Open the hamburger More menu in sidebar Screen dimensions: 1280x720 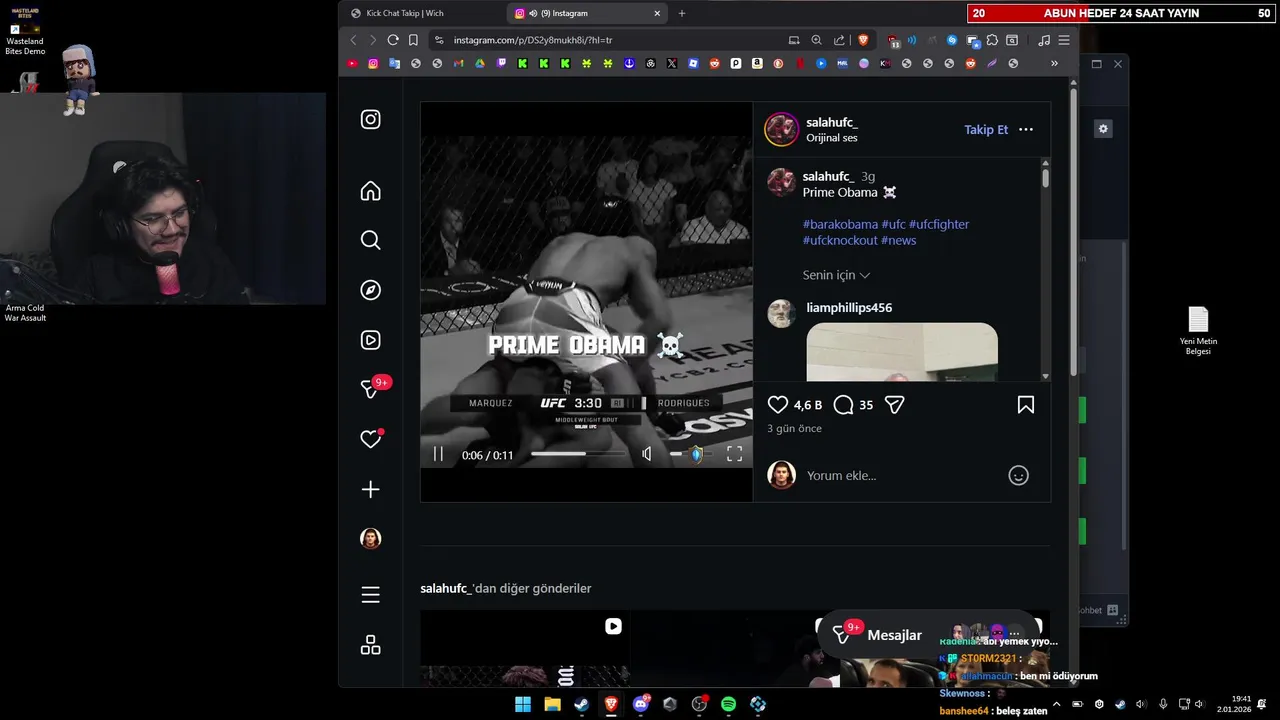[371, 595]
